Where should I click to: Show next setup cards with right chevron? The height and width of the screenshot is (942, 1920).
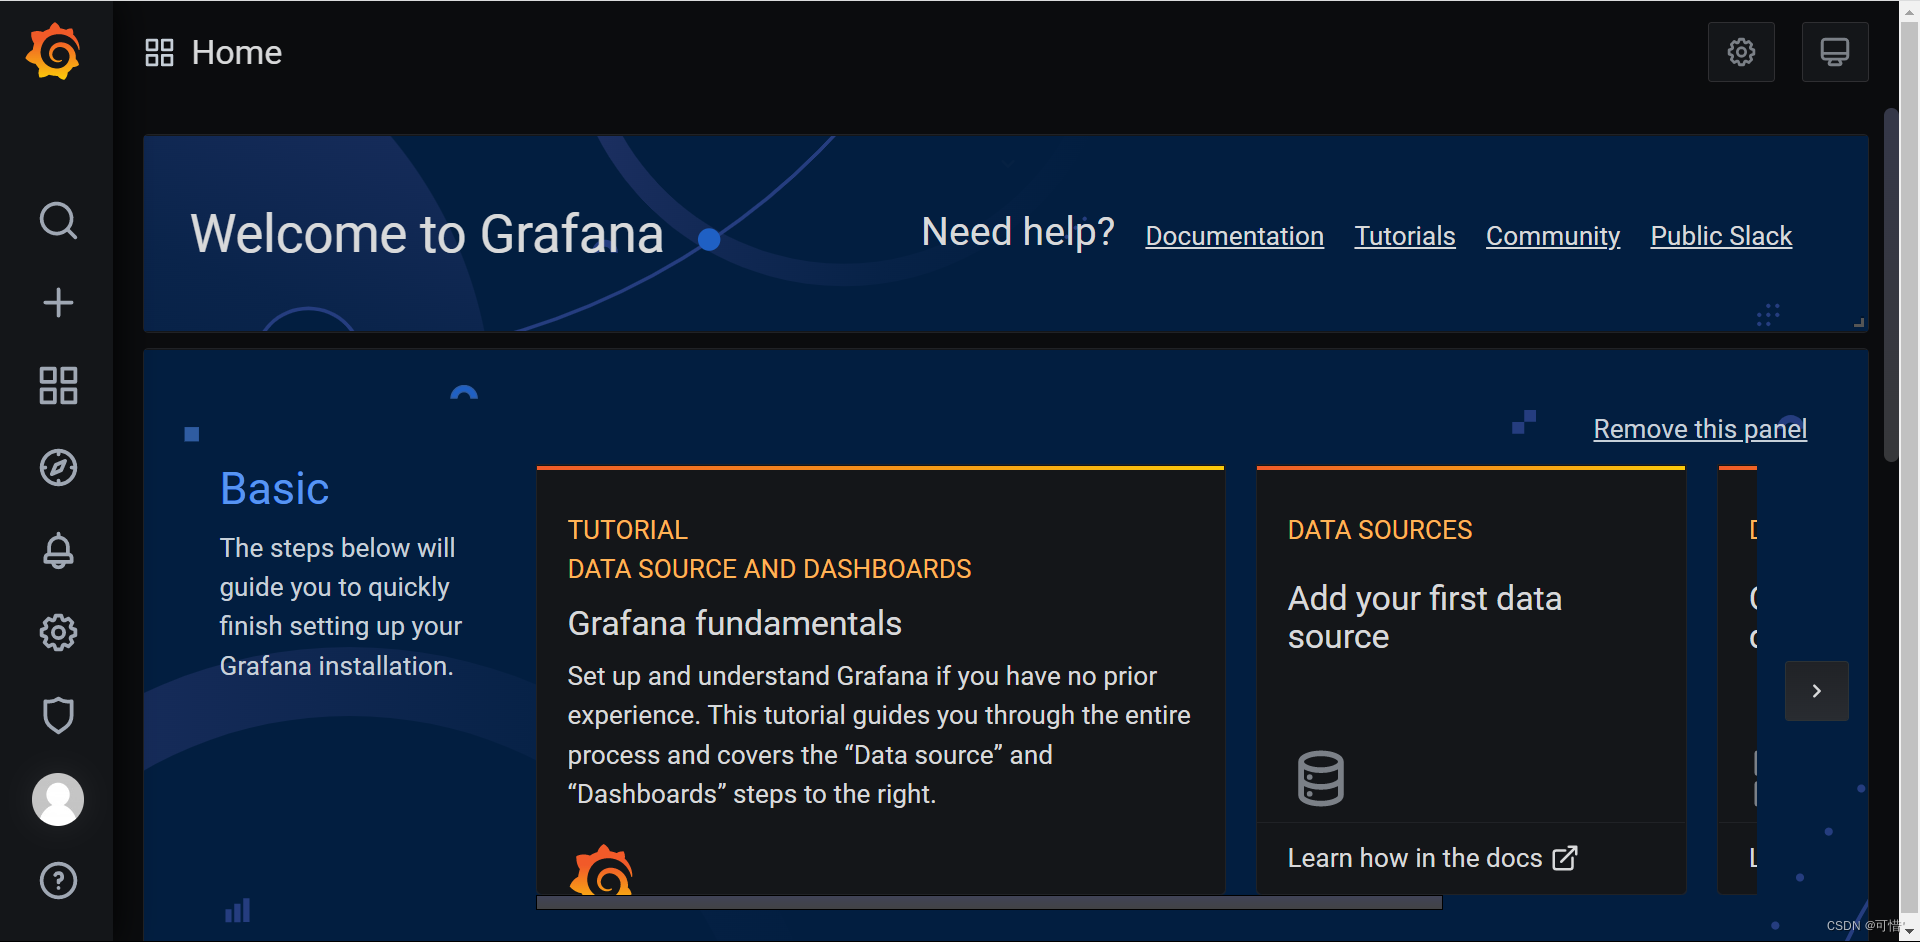(x=1817, y=691)
